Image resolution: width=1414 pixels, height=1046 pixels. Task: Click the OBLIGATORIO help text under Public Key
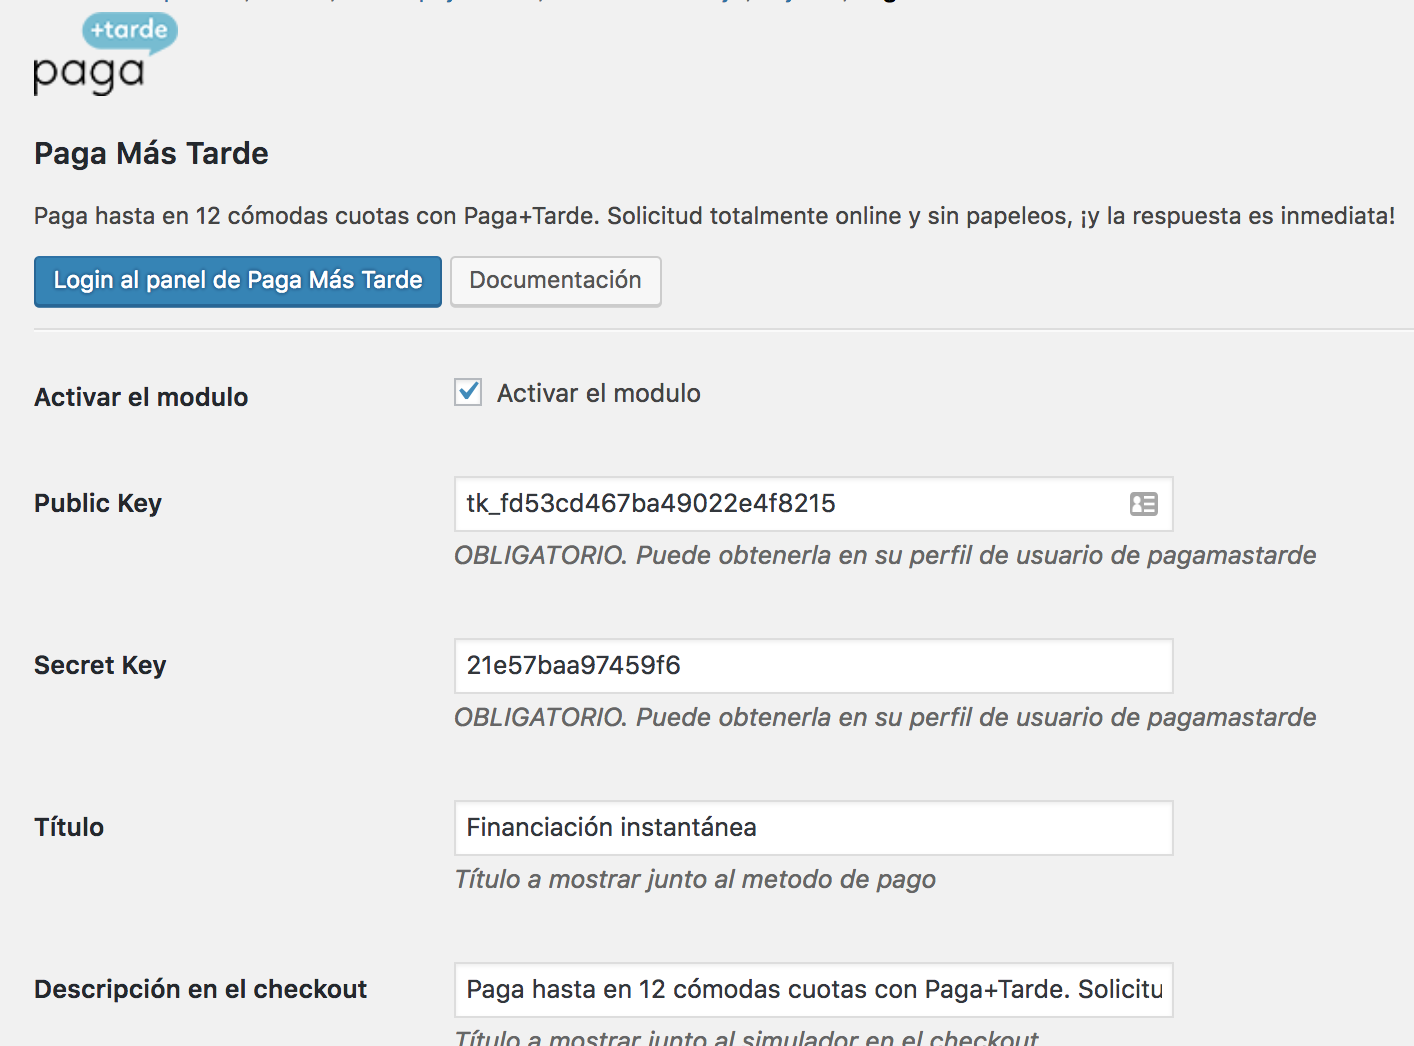point(884,556)
